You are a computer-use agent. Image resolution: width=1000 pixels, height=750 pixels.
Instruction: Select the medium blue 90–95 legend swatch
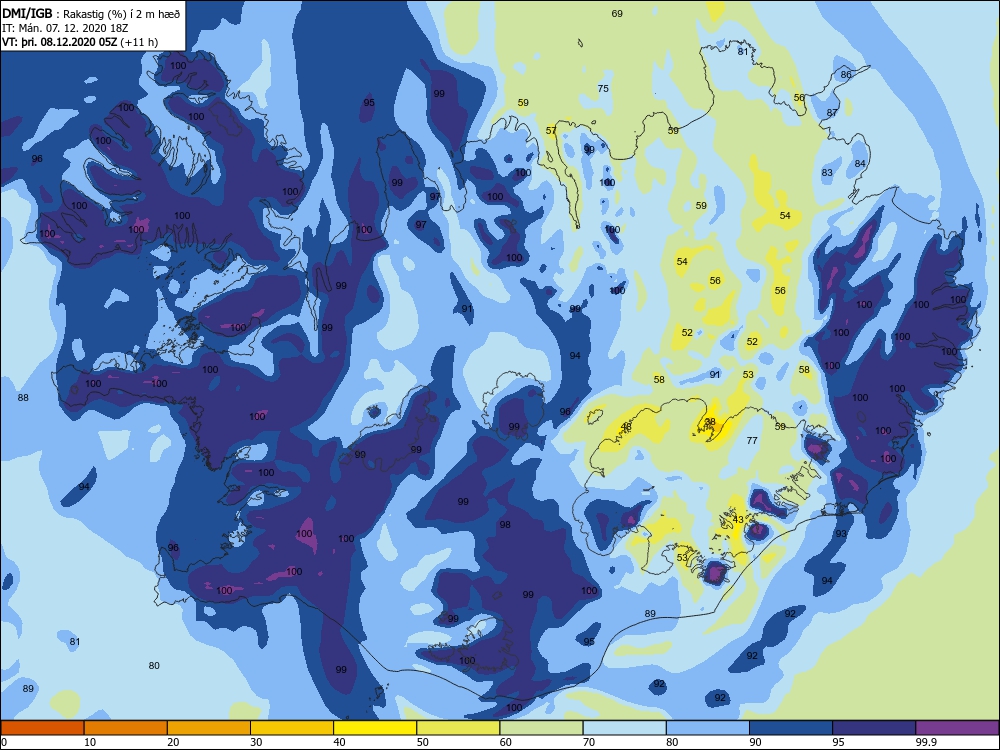[791, 728]
